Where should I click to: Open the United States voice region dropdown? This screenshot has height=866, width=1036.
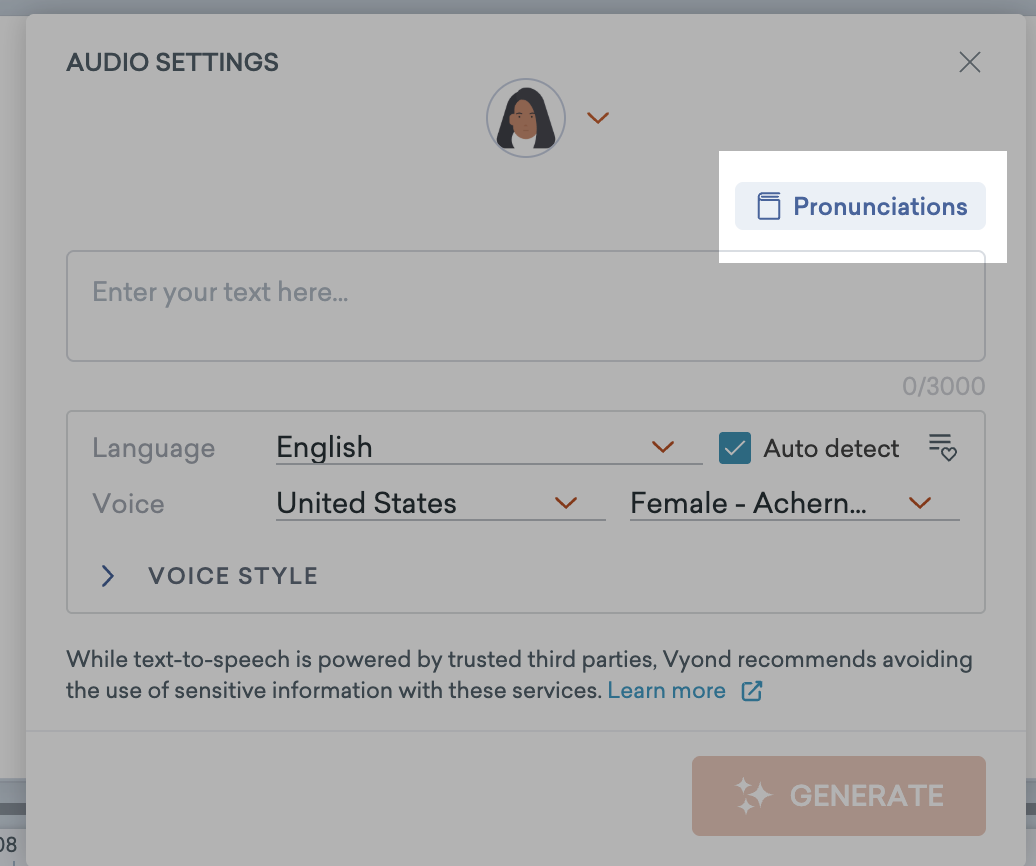(x=420, y=503)
